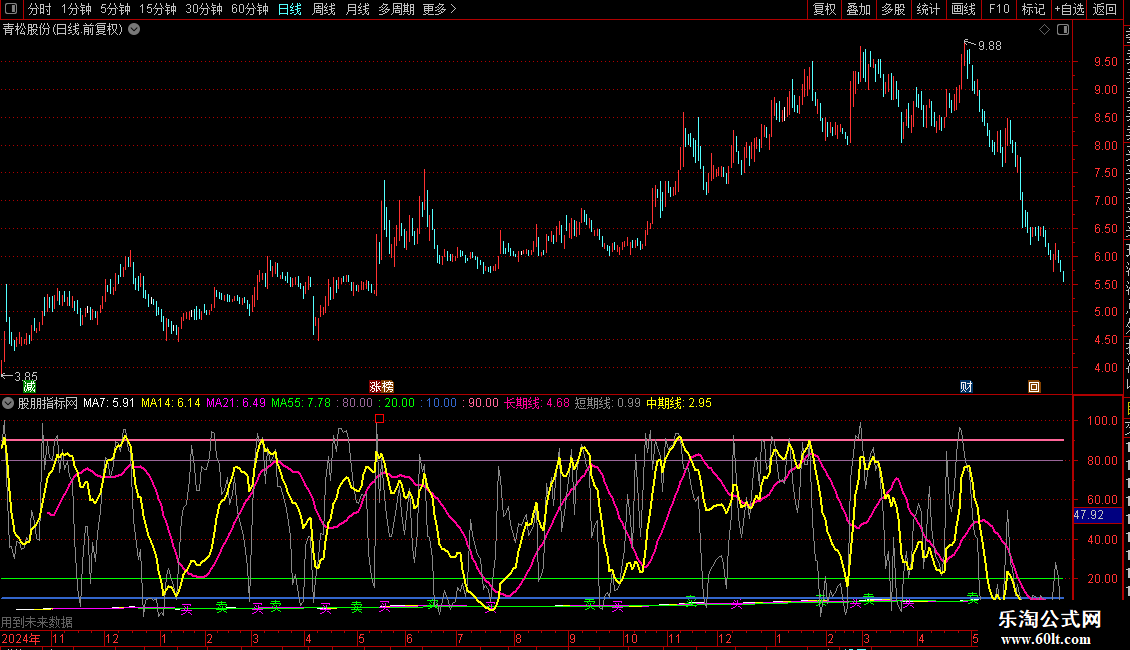
Task: Click the green MA55: 7.78 value
Action: (x=301, y=403)
